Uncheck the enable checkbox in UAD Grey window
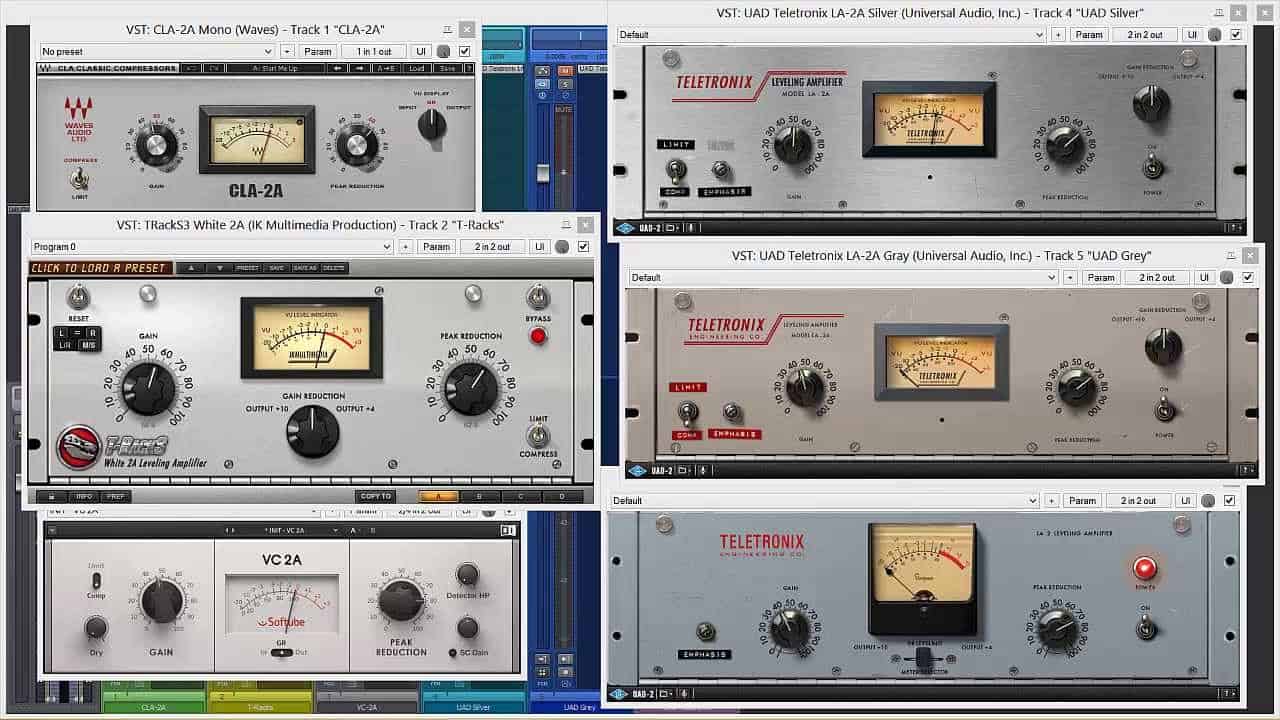This screenshot has height=720, width=1280. [1248, 277]
